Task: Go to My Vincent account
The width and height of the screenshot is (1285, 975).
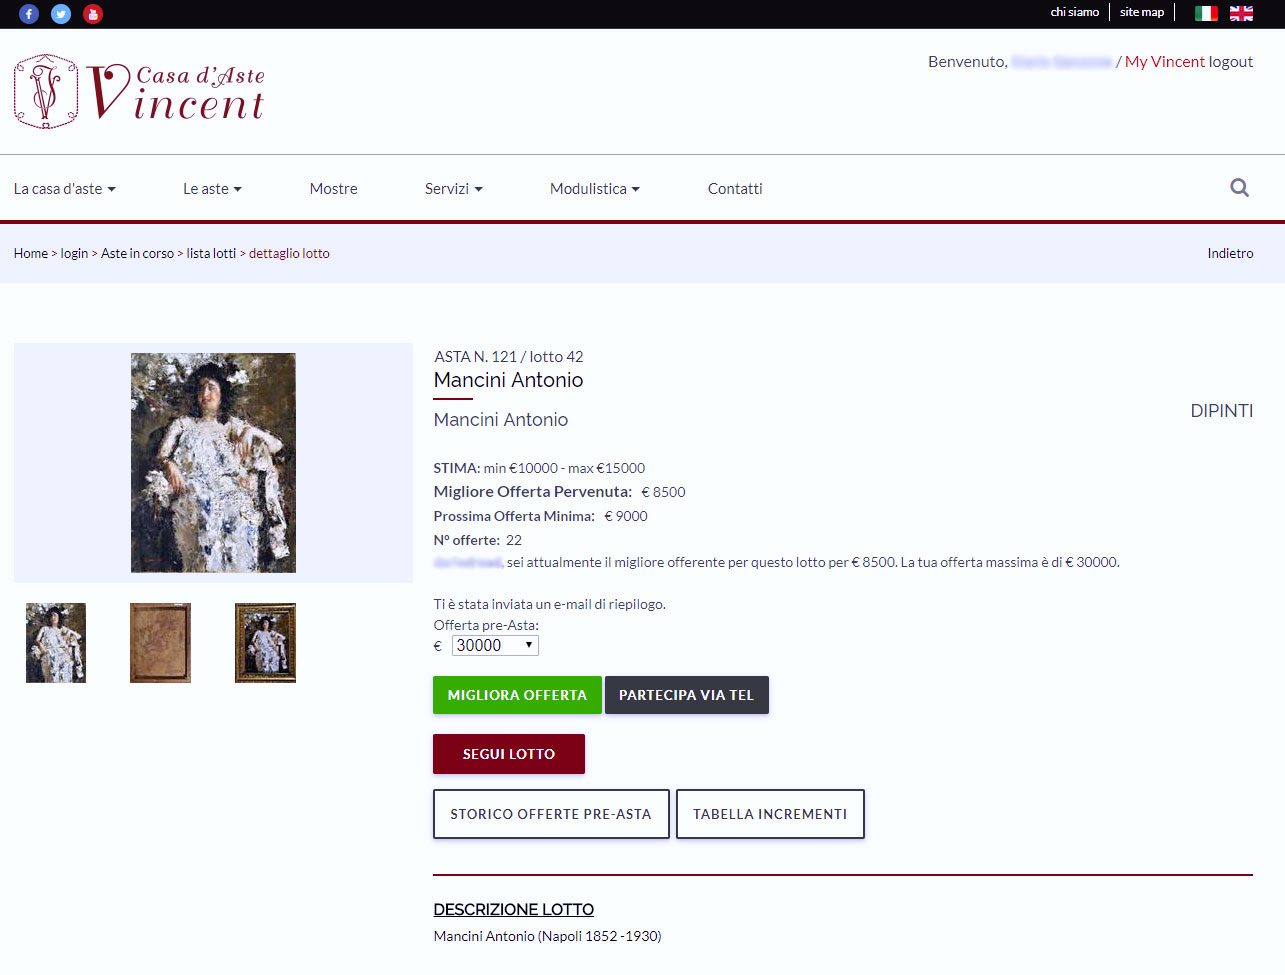Action: pyautogui.click(x=1165, y=62)
